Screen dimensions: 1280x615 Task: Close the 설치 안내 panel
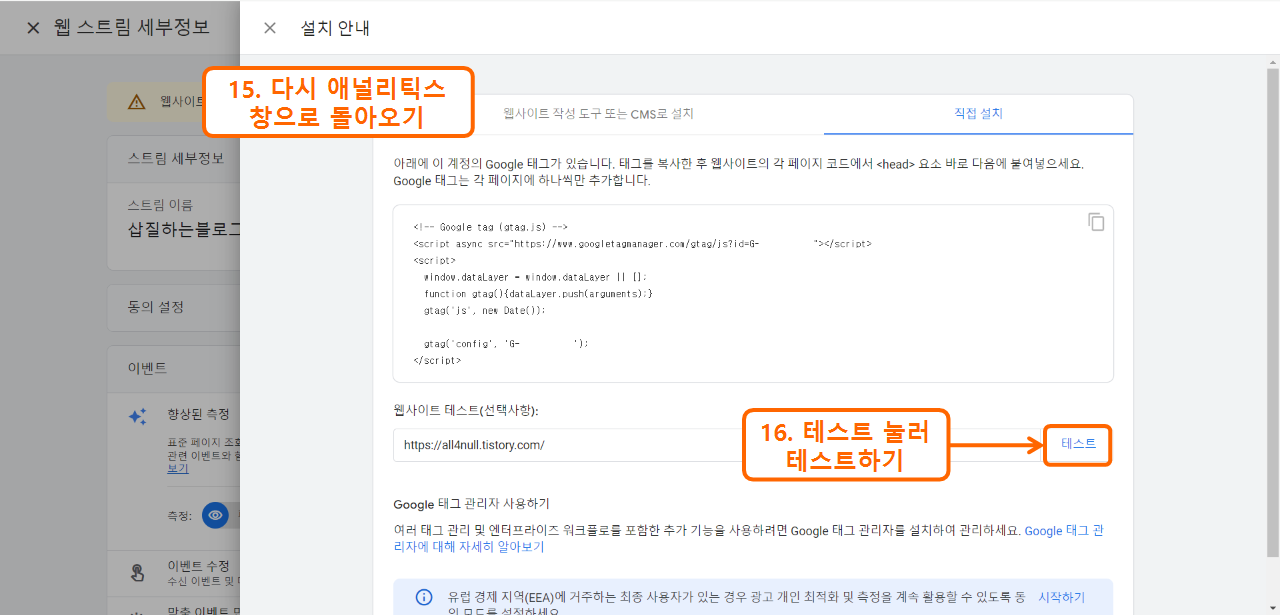(x=270, y=28)
